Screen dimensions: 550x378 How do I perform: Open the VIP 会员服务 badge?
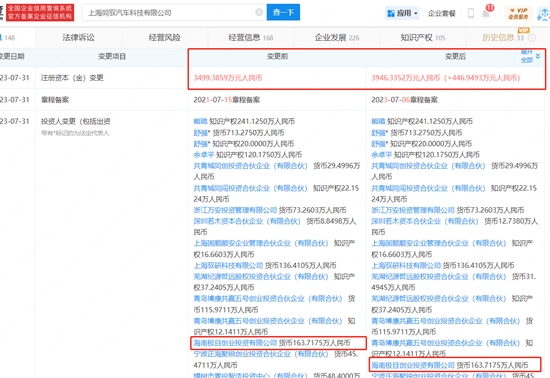pyautogui.click(x=518, y=13)
